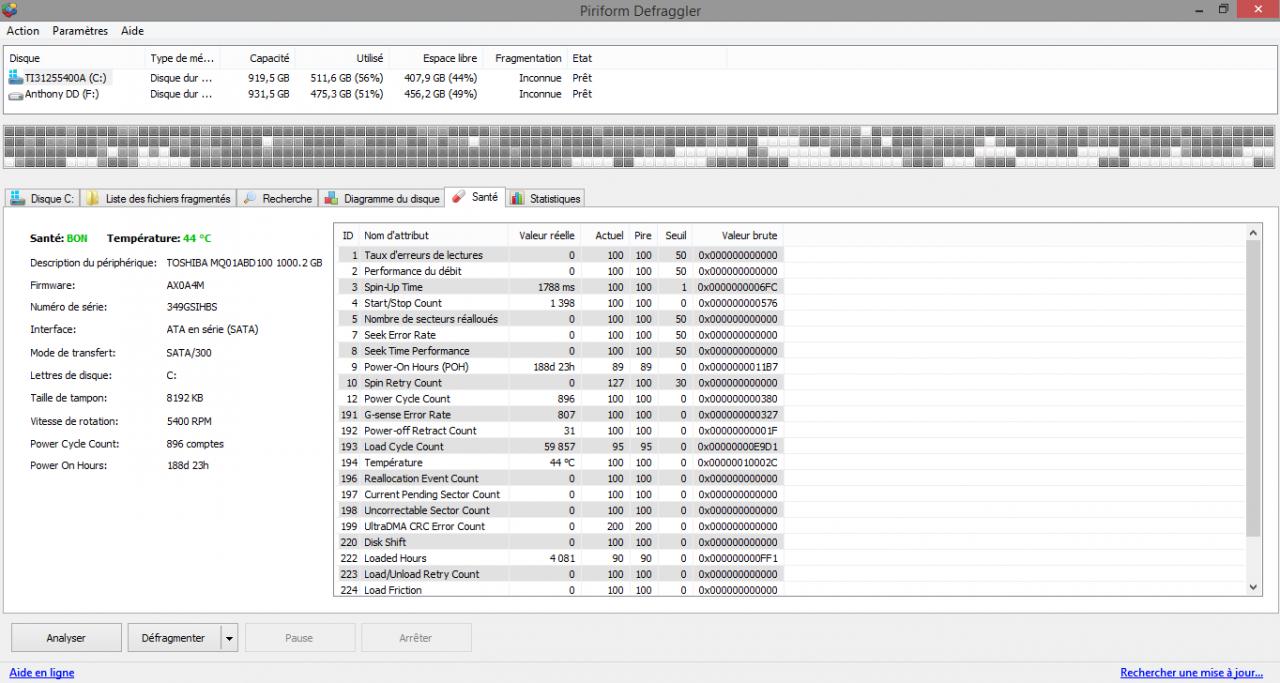This screenshot has height=683, width=1280.
Task: Click the TOSHIBA MQ01ABD100 device description
Action: [244, 263]
